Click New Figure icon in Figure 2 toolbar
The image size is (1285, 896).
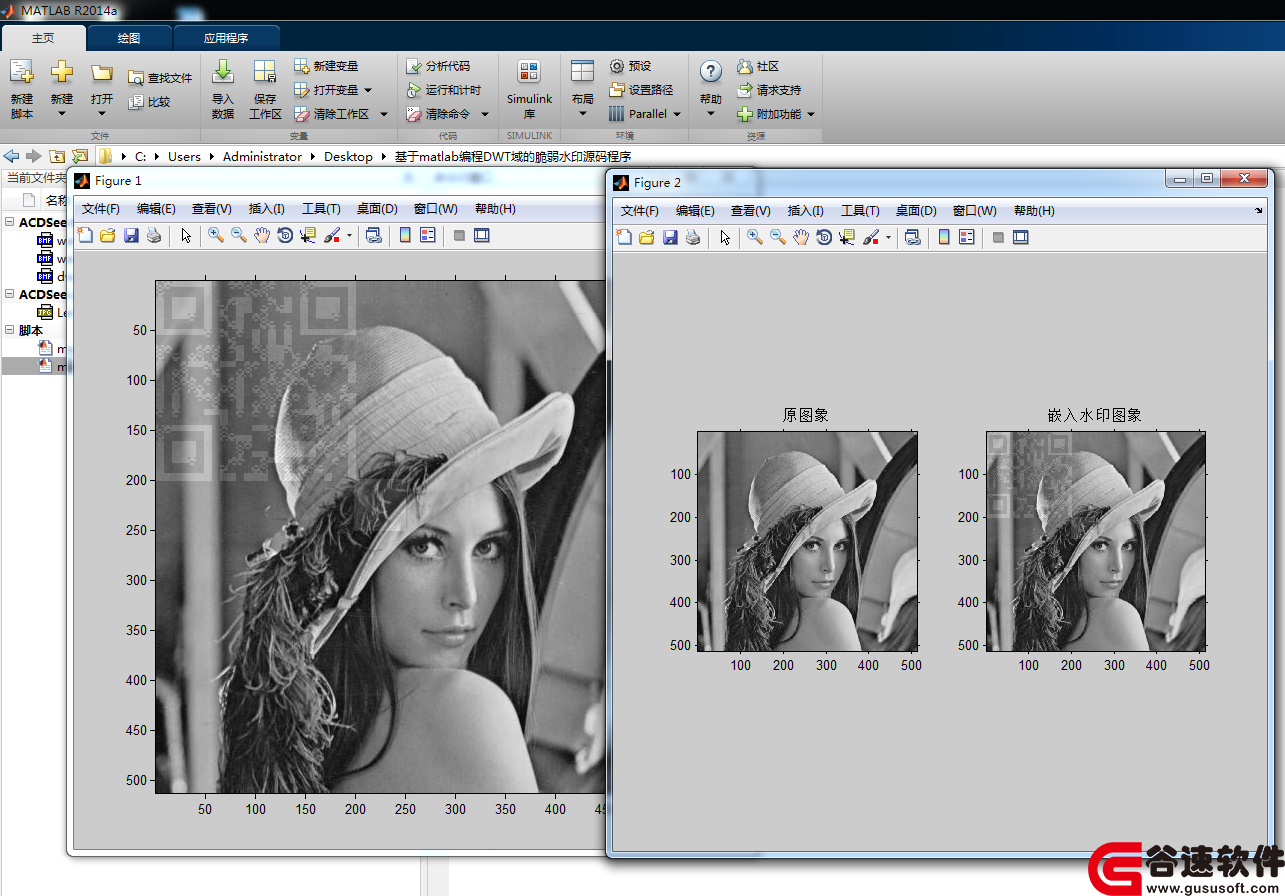pyautogui.click(x=625, y=237)
